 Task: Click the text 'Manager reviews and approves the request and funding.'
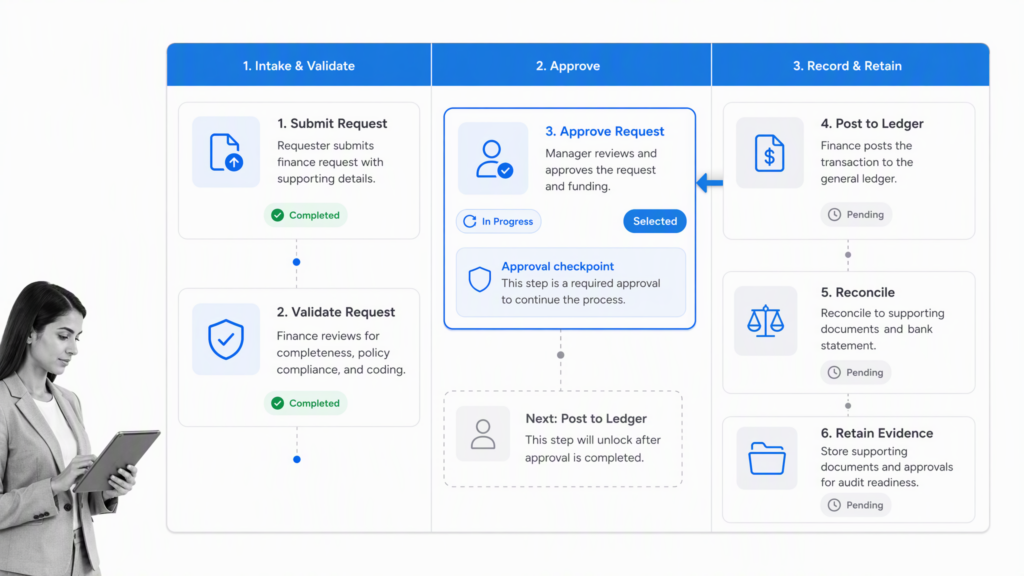click(601, 170)
